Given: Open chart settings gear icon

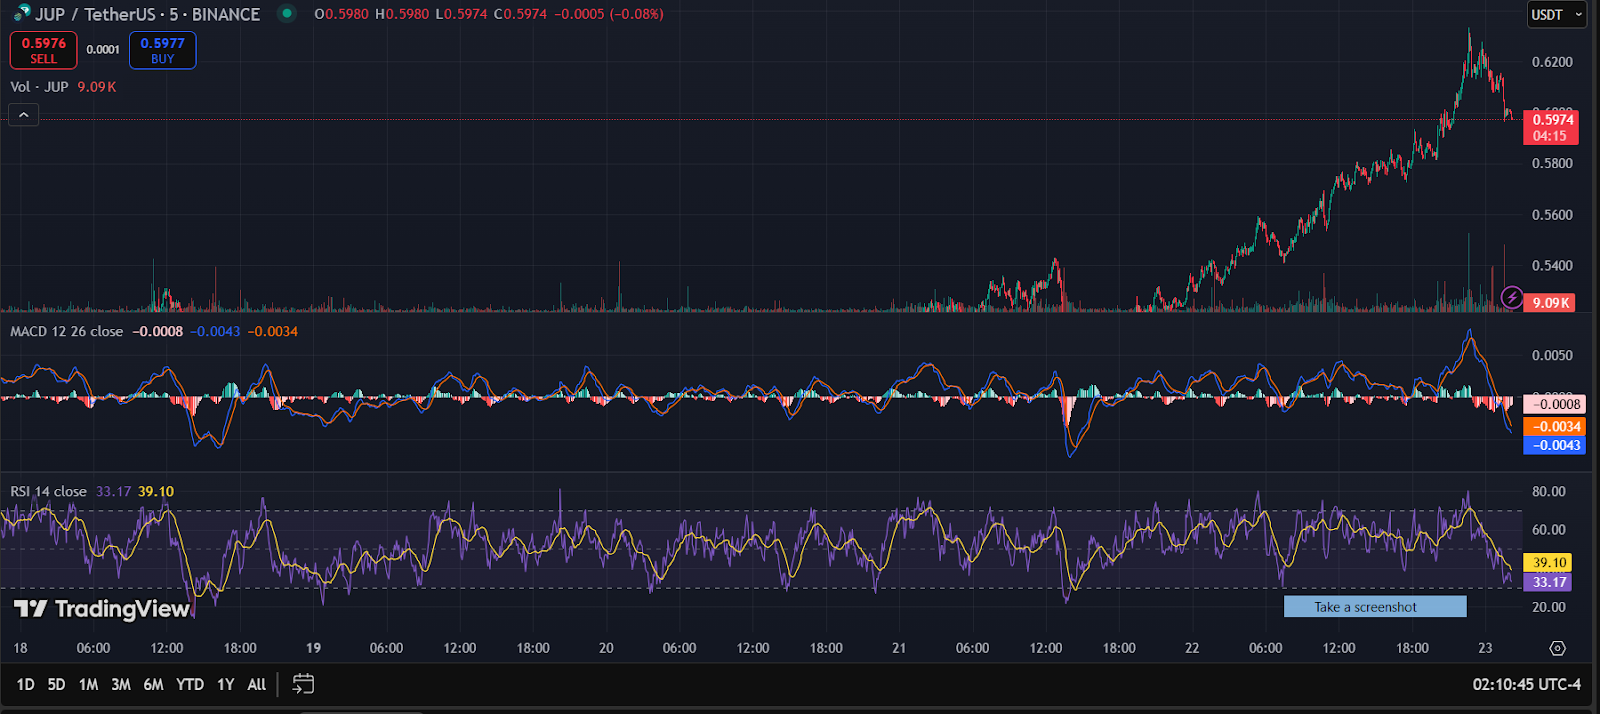Looking at the screenshot, I should coord(1557,648).
